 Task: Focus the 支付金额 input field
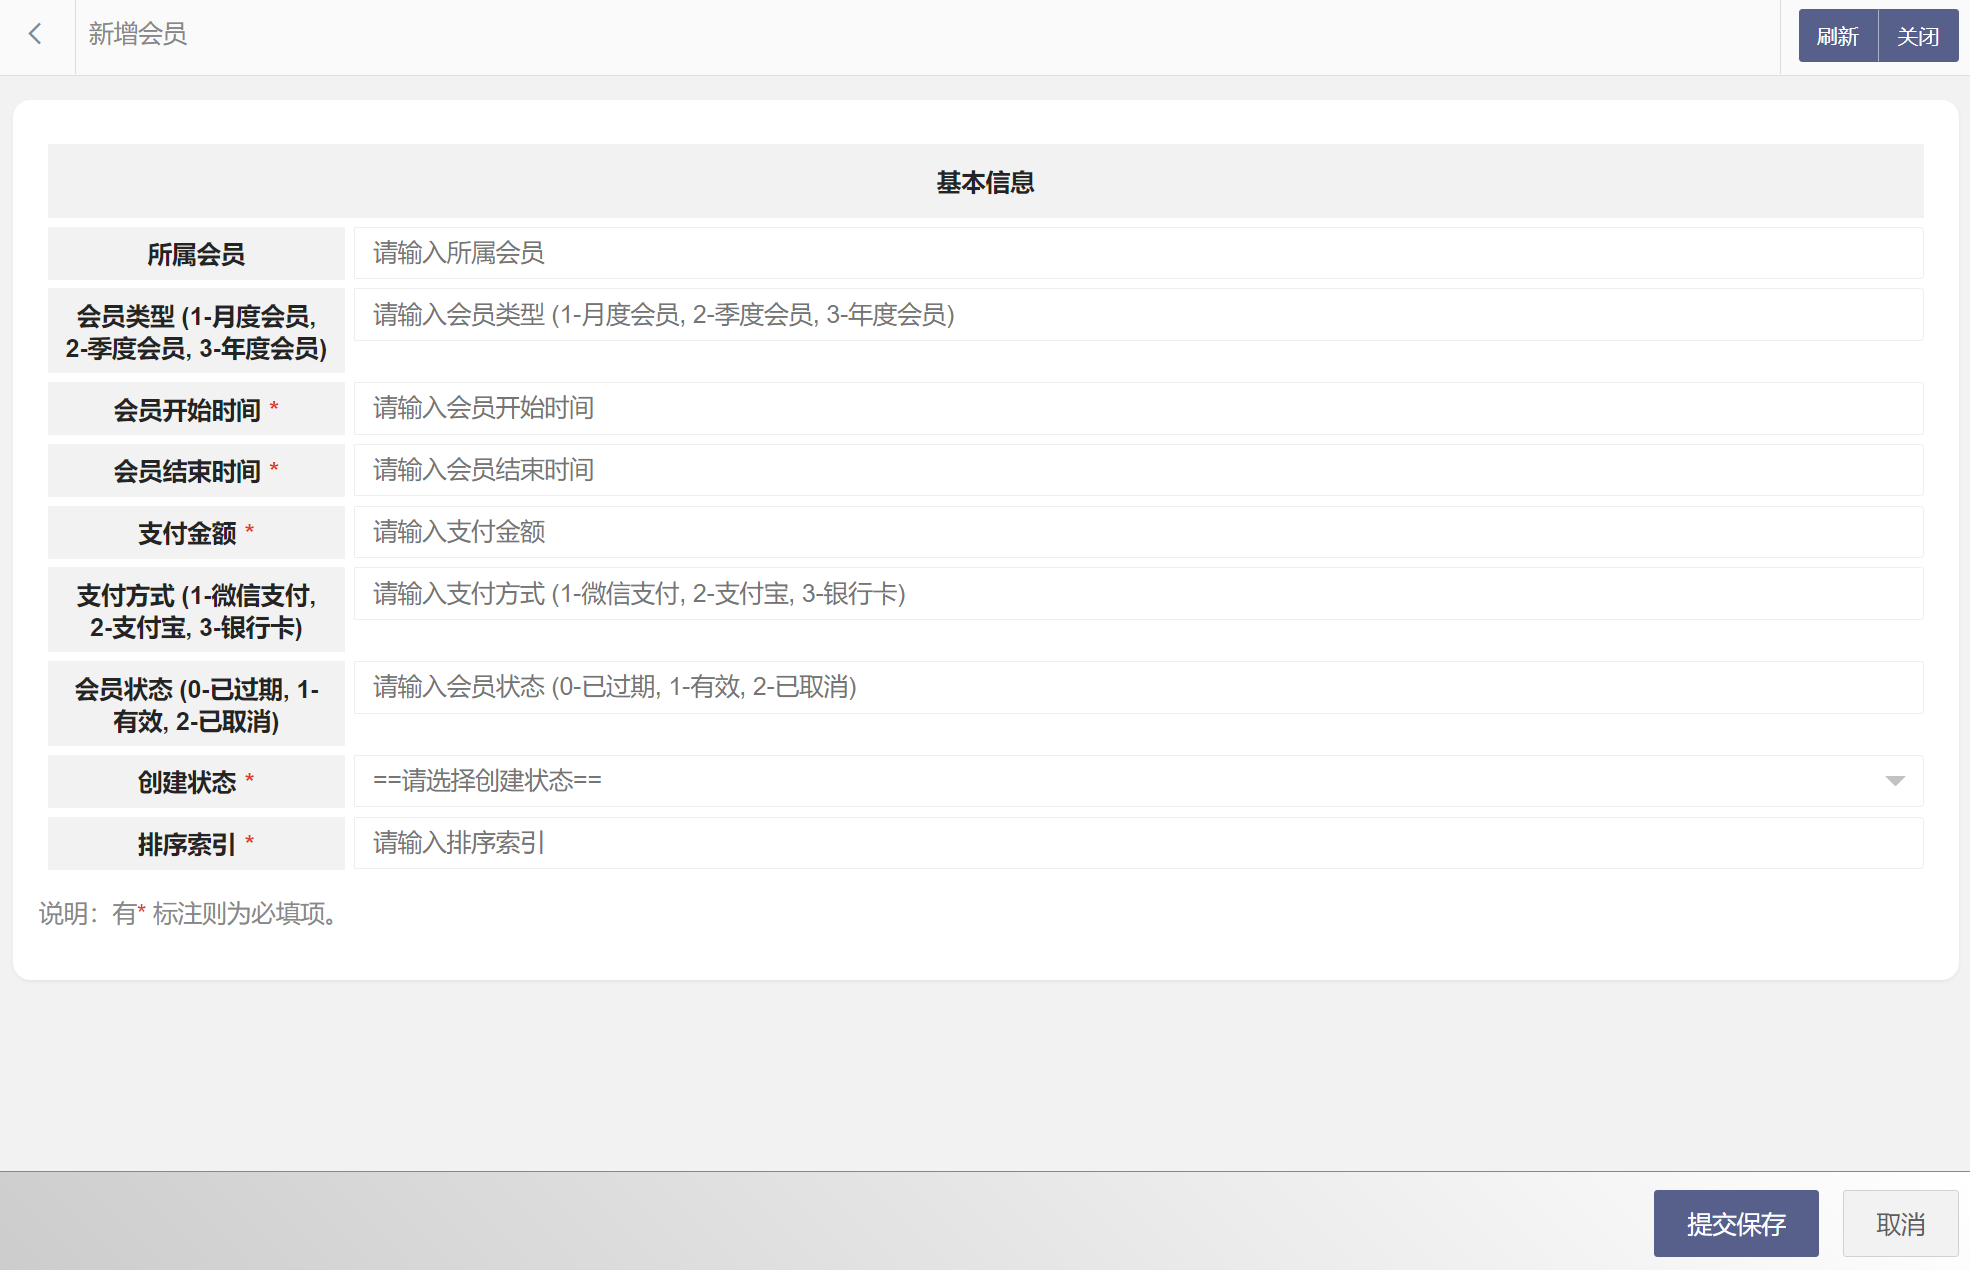(x=1138, y=532)
